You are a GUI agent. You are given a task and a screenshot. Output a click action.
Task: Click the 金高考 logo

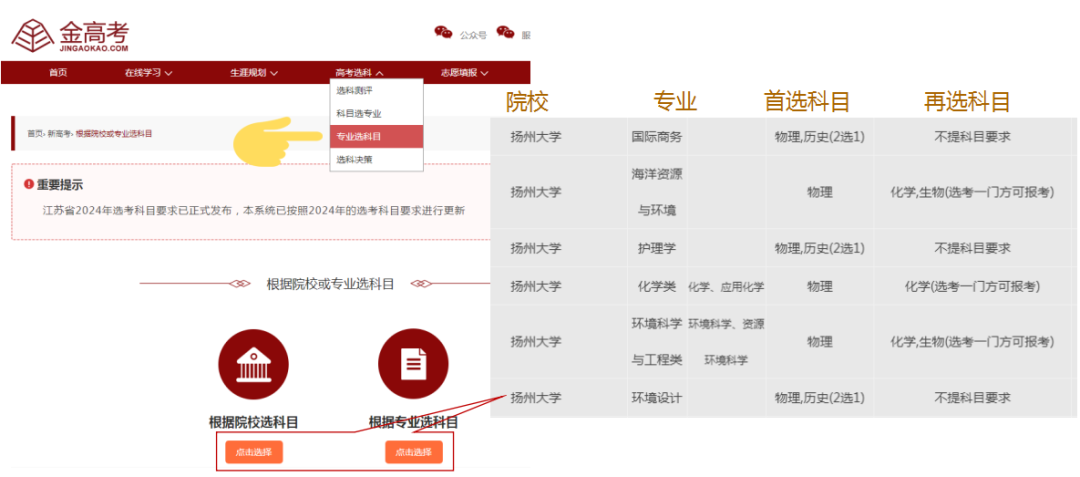pyautogui.click(x=70, y=36)
